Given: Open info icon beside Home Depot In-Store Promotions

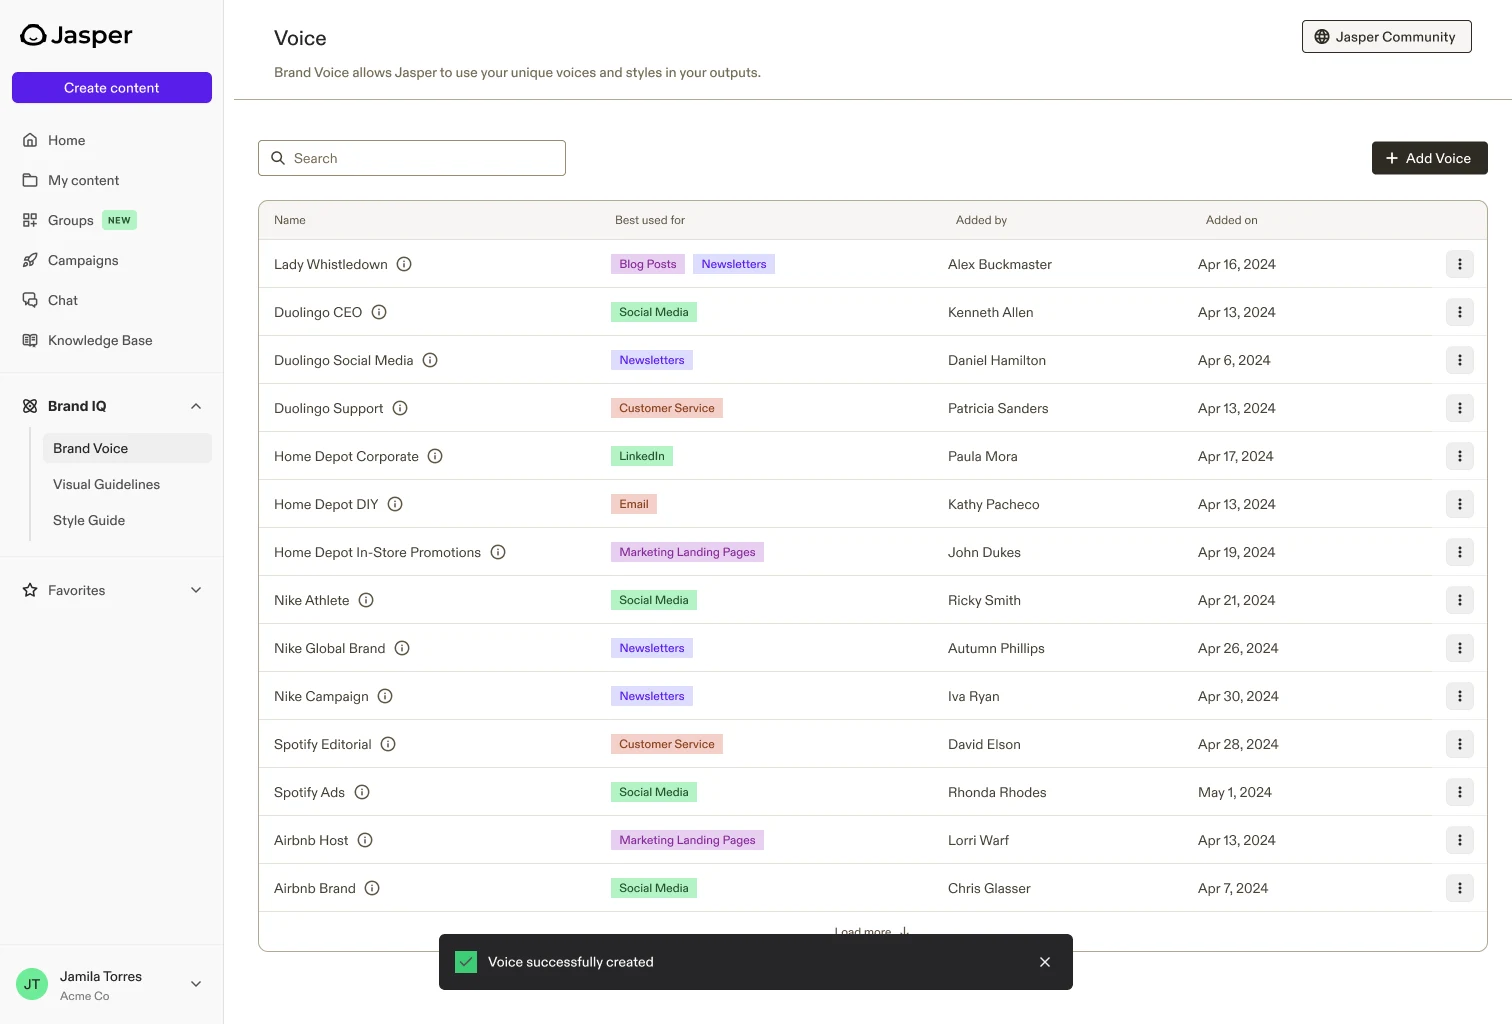Looking at the screenshot, I should [x=498, y=552].
